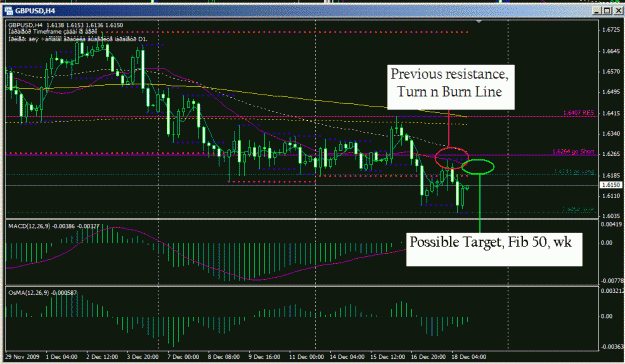This screenshot has width=625, height=364.
Task: Click the 0.00 level on MACD scale
Action: 607,242
